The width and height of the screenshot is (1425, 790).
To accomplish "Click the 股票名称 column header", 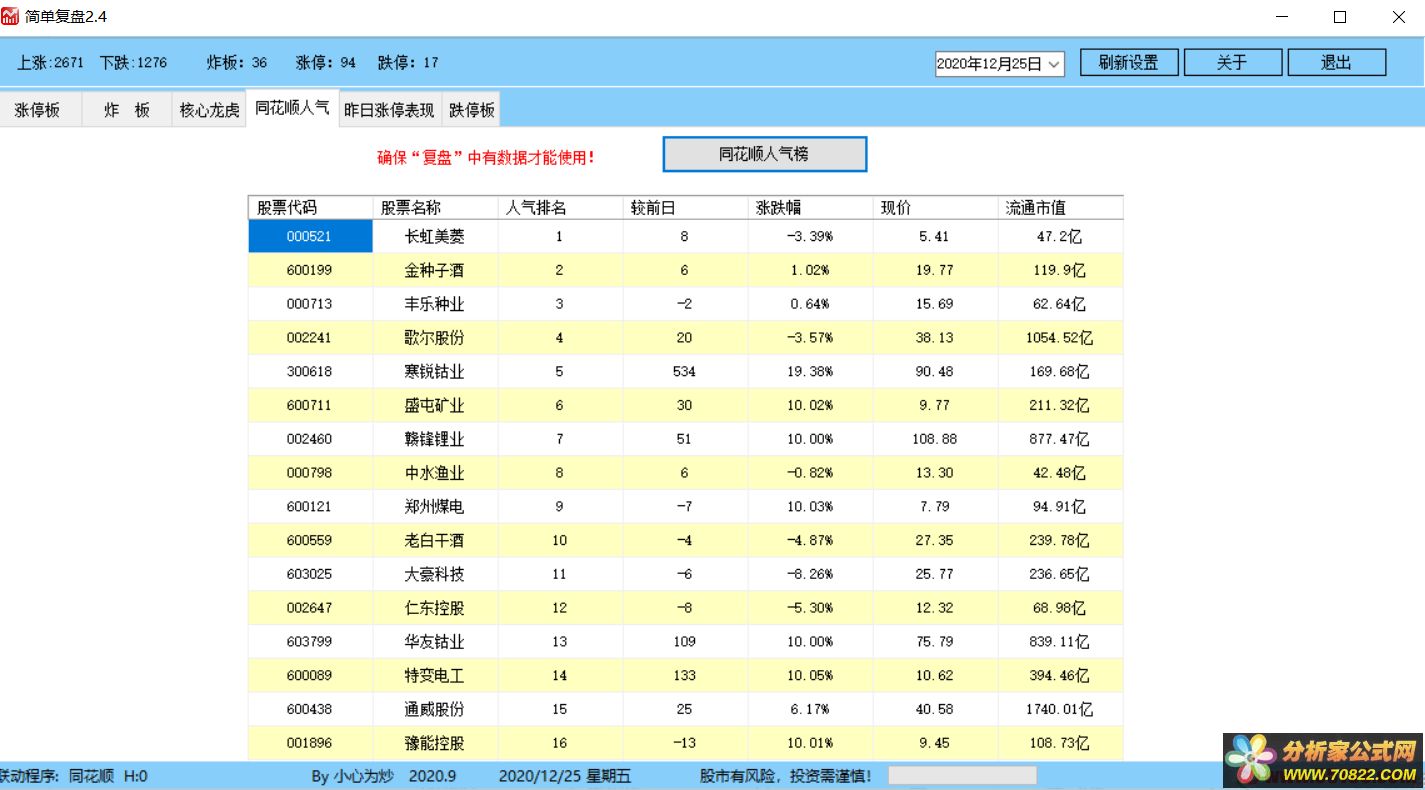I will tap(435, 207).
